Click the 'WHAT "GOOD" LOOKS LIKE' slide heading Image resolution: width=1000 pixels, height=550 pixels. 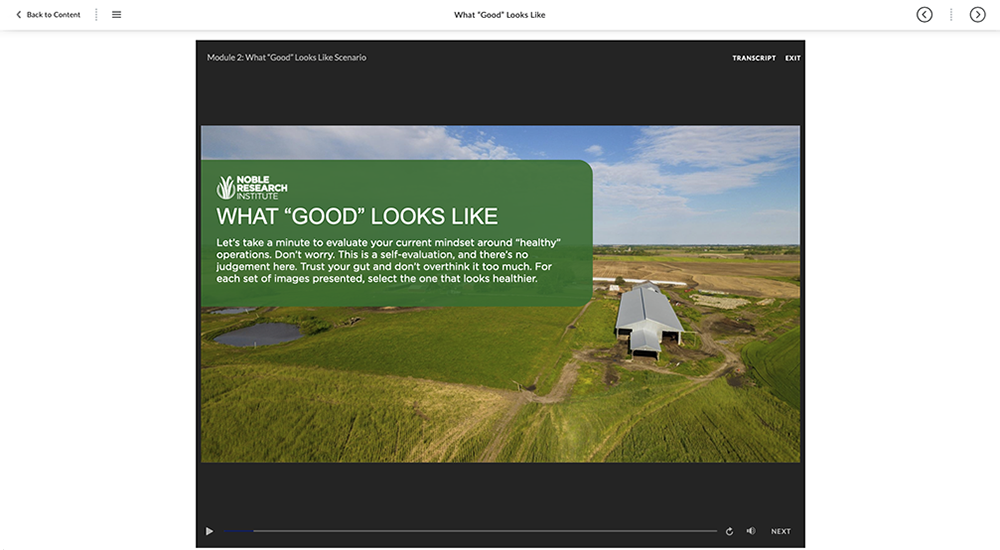(x=357, y=217)
